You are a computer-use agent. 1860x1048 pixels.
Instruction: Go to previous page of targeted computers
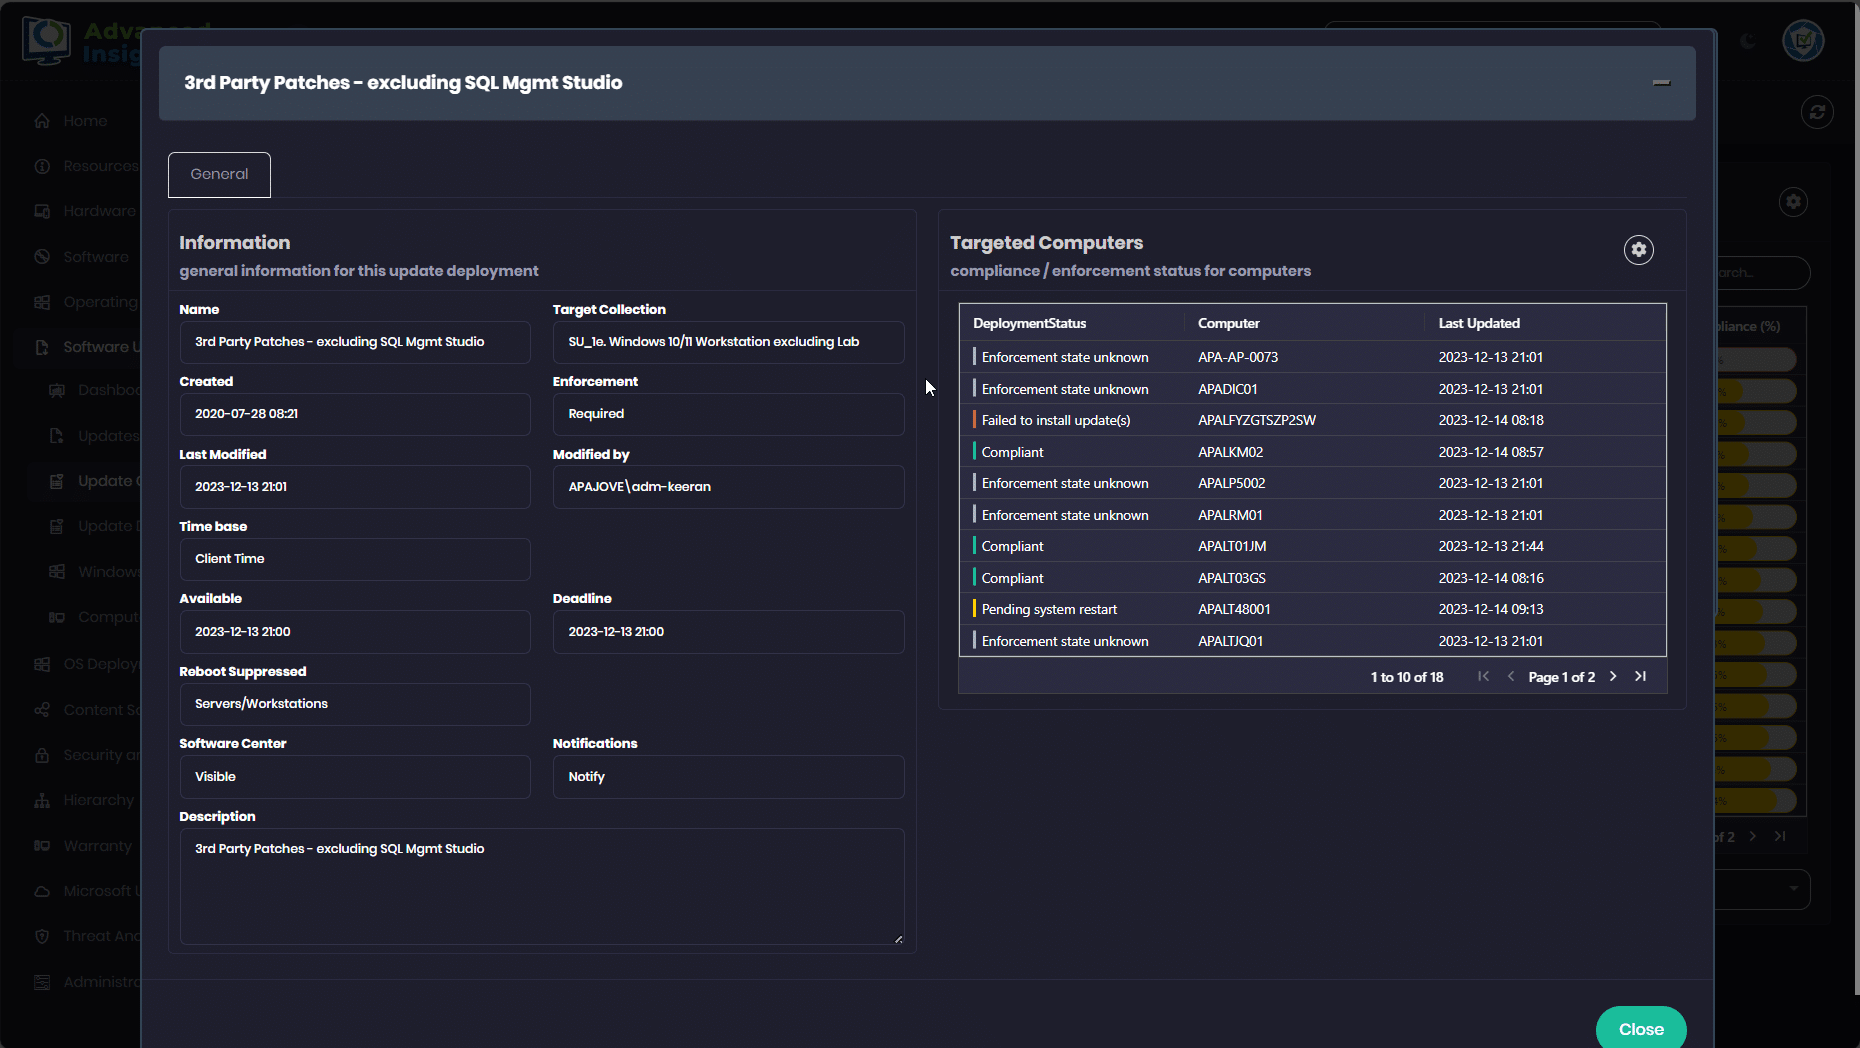click(1510, 677)
